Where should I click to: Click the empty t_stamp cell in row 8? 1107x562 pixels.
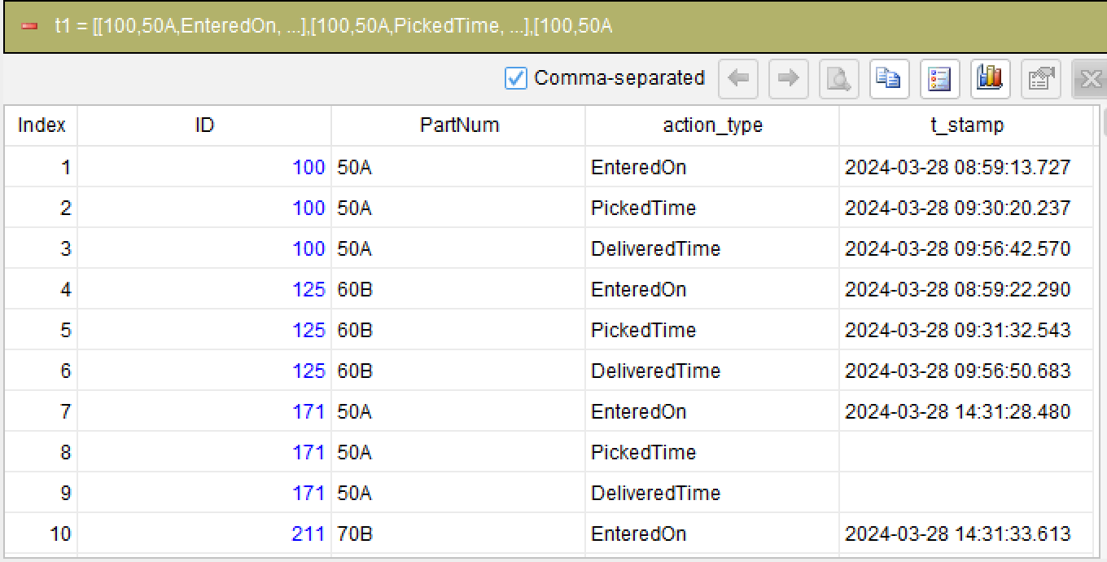[966, 453]
